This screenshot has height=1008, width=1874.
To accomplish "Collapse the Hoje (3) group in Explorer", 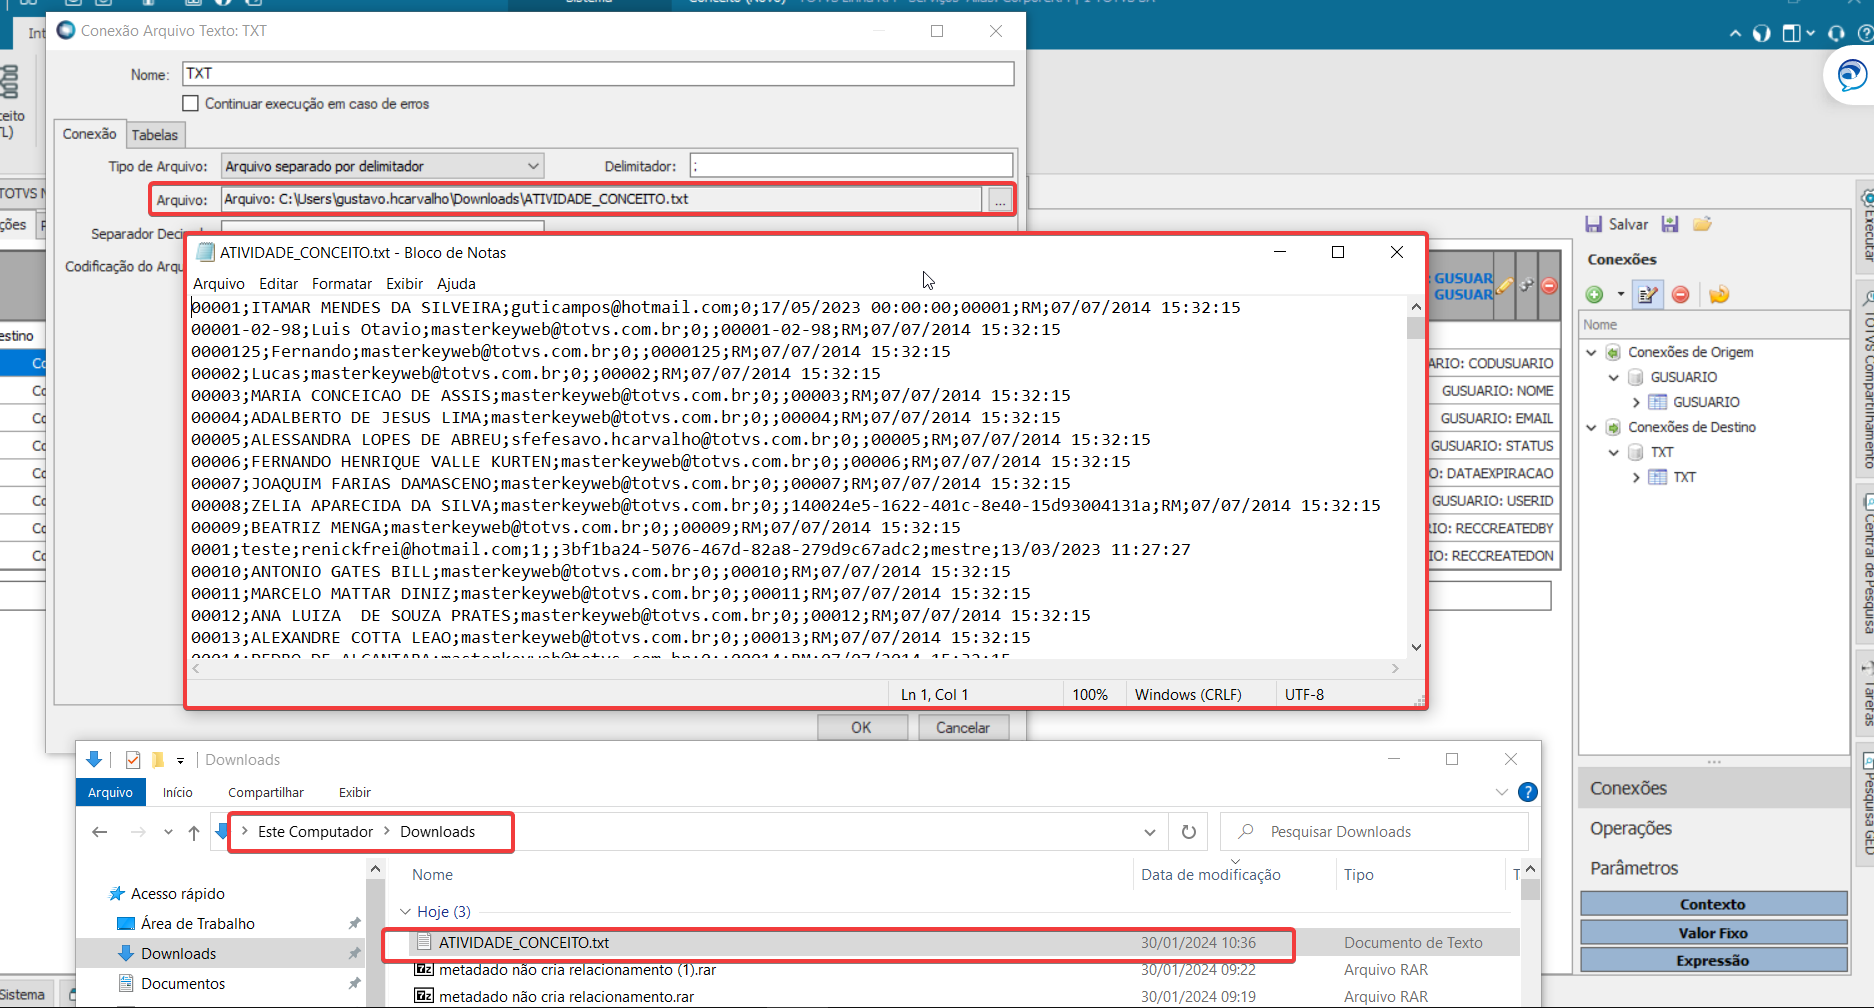I will pyautogui.click(x=405, y=911).
